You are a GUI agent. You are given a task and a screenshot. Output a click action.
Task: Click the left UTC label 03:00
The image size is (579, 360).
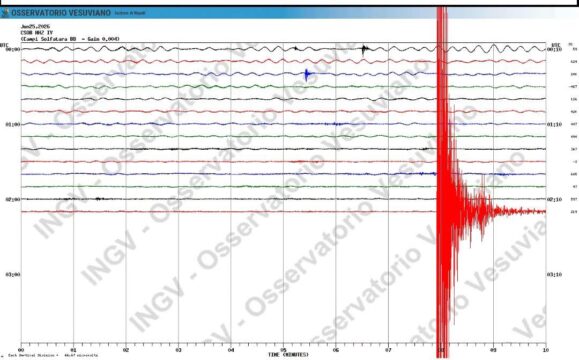[x=13, y=274]
